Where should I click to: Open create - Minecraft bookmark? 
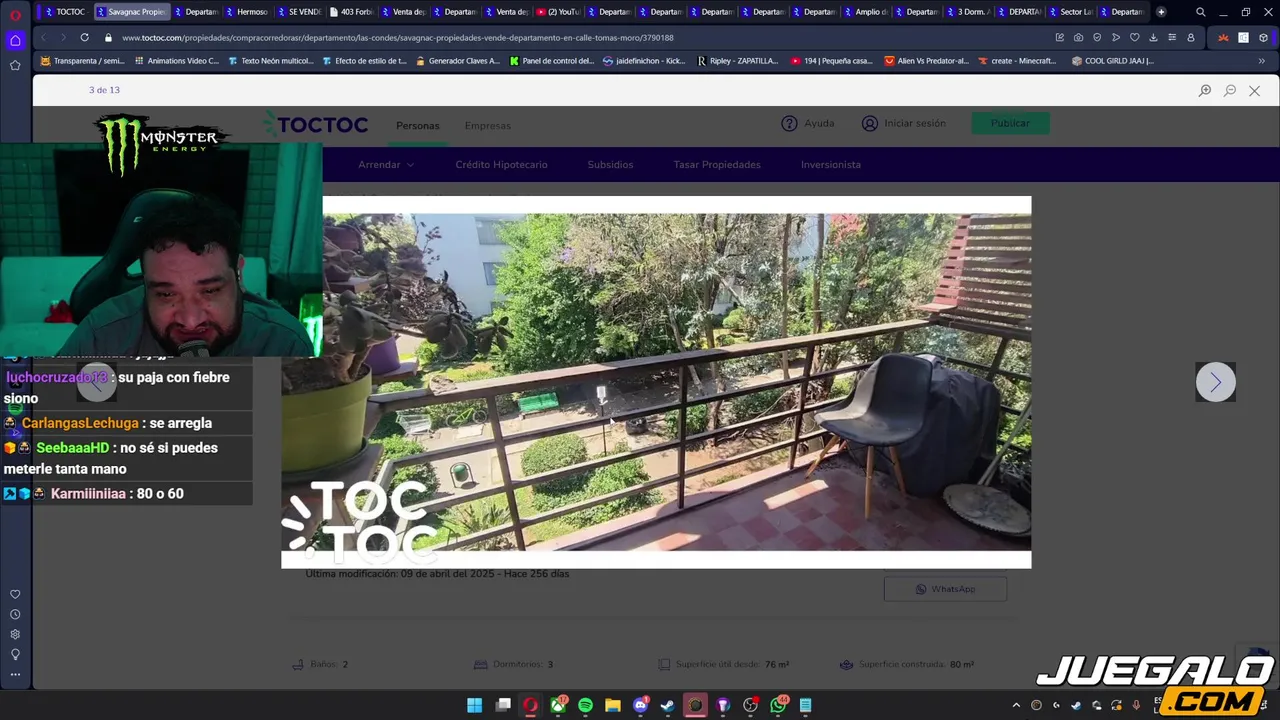(x=1017, y=61)
